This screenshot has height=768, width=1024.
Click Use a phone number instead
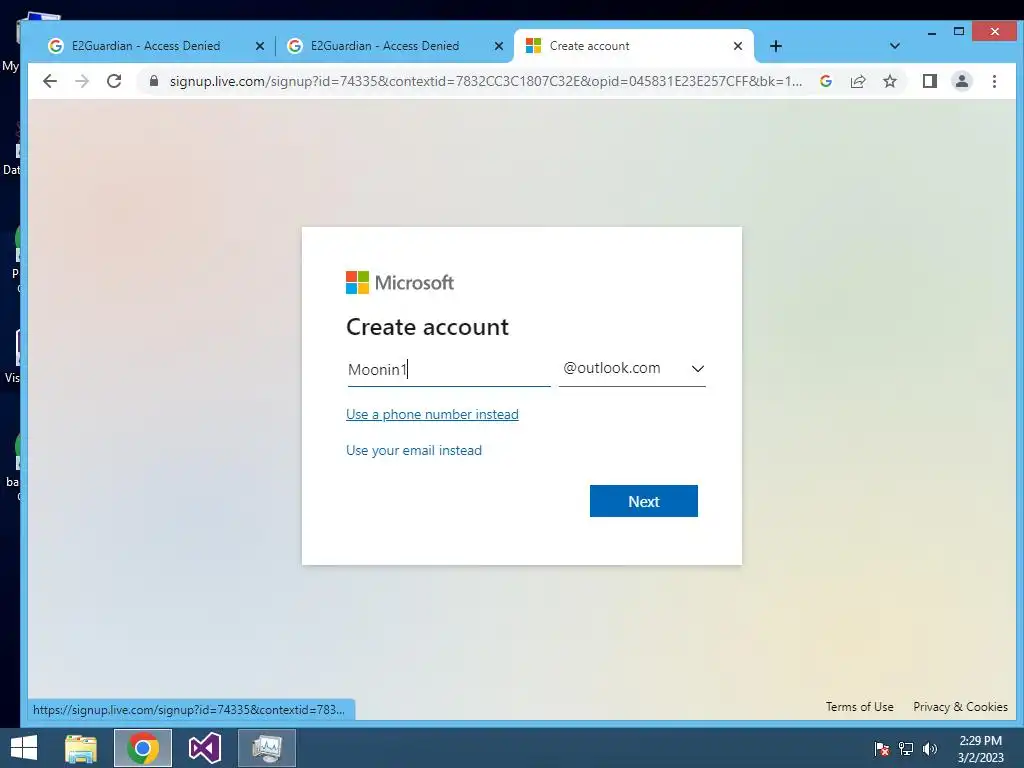point(432,414)
